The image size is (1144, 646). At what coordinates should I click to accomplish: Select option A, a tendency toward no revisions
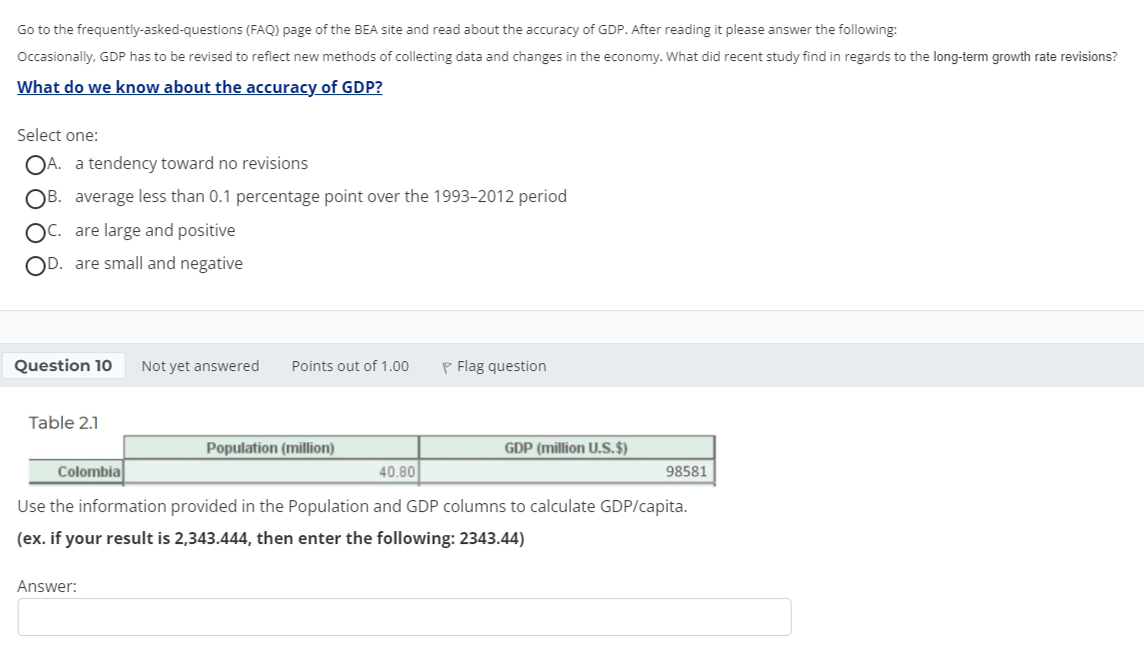(x=35, y=165)
